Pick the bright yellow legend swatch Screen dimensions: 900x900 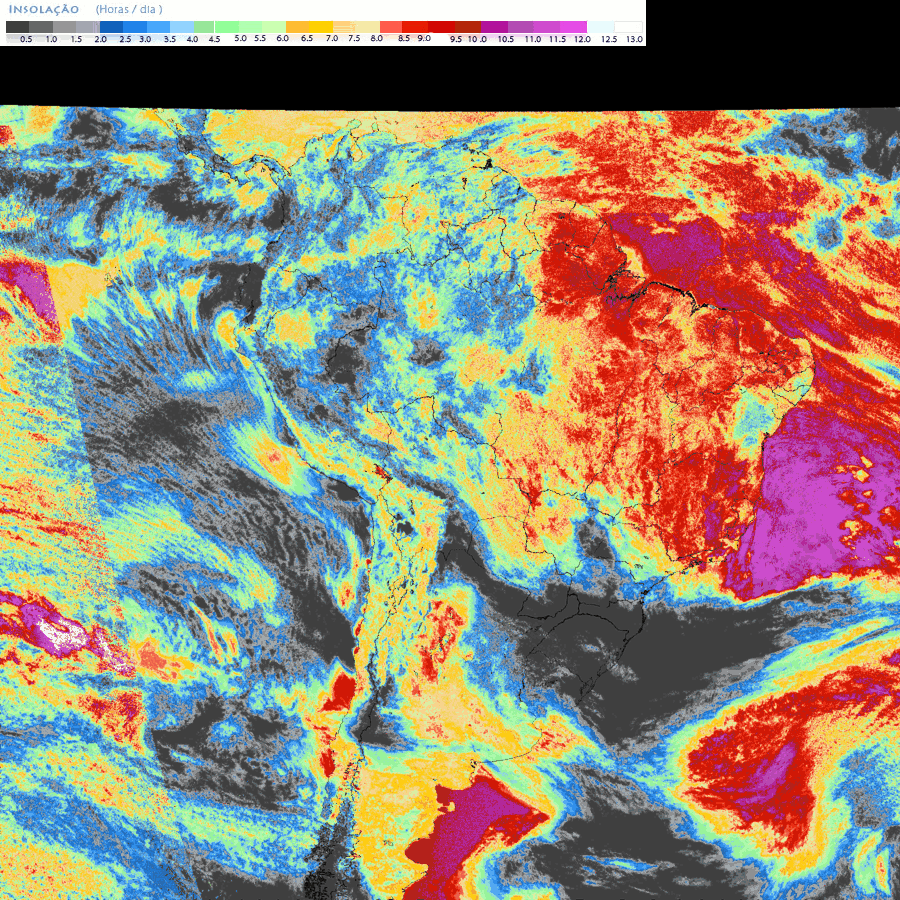click(321, 27)
